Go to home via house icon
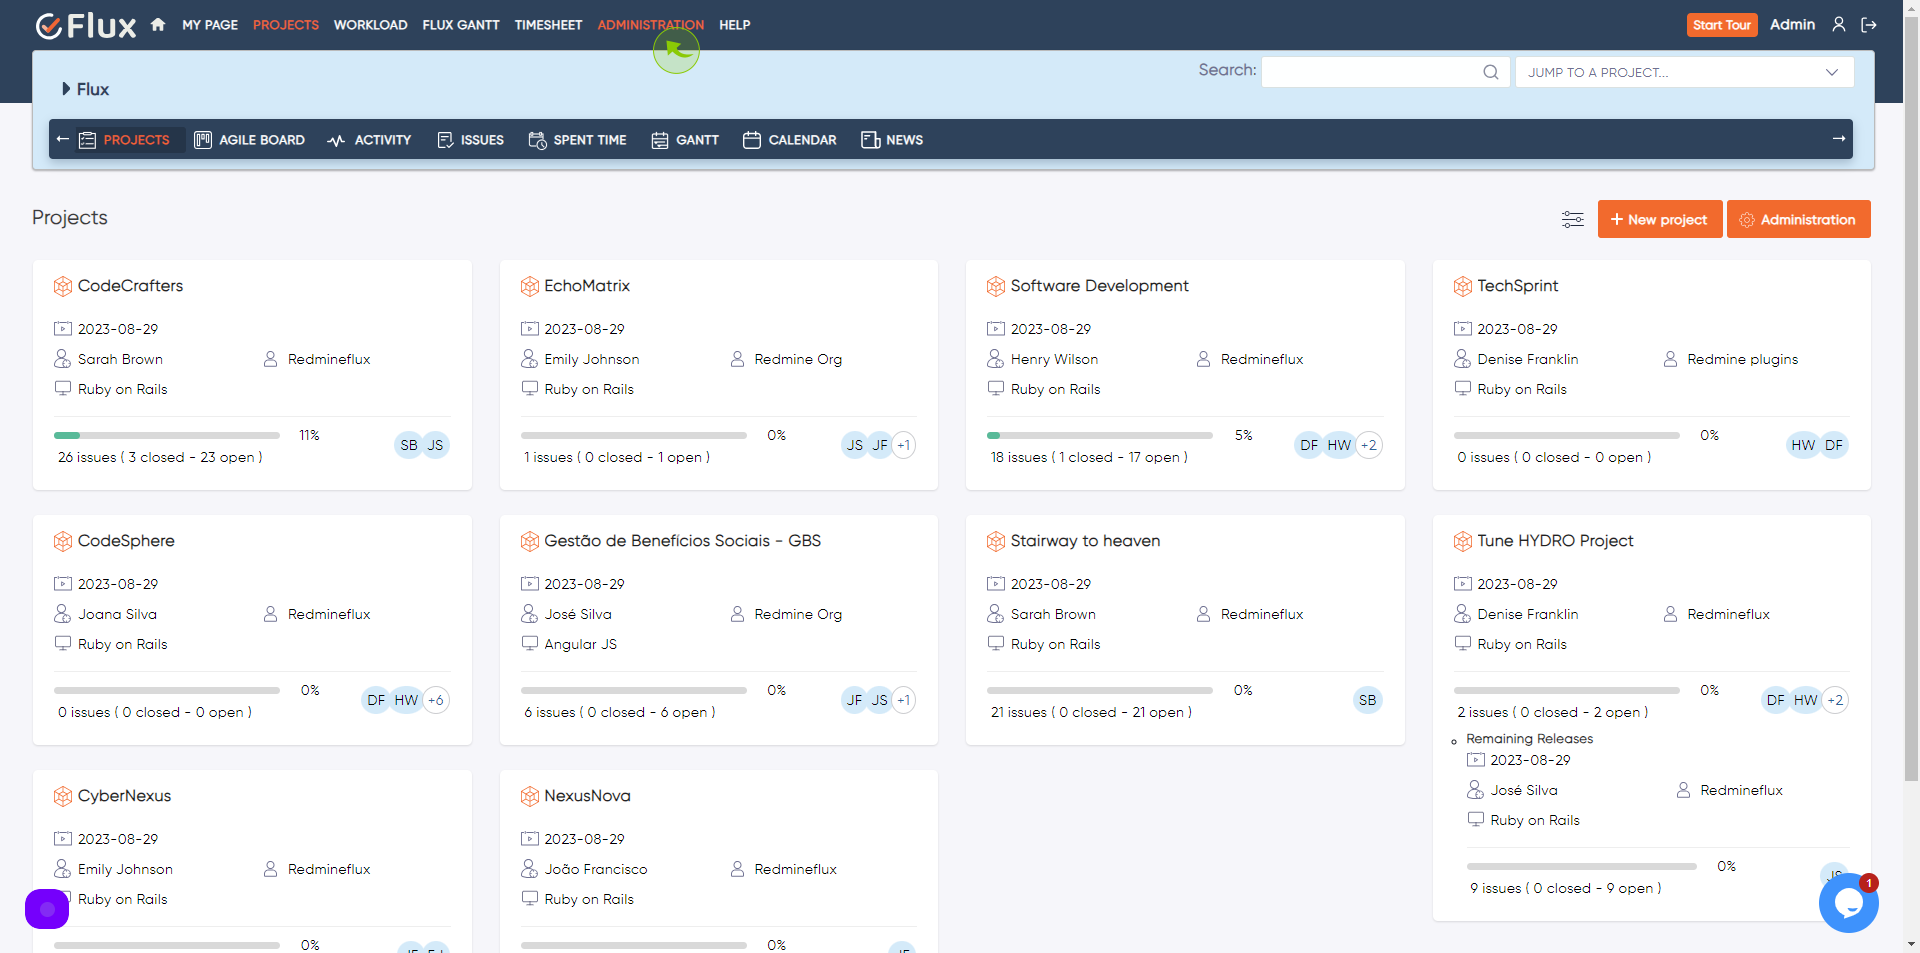 coord(158,24)
